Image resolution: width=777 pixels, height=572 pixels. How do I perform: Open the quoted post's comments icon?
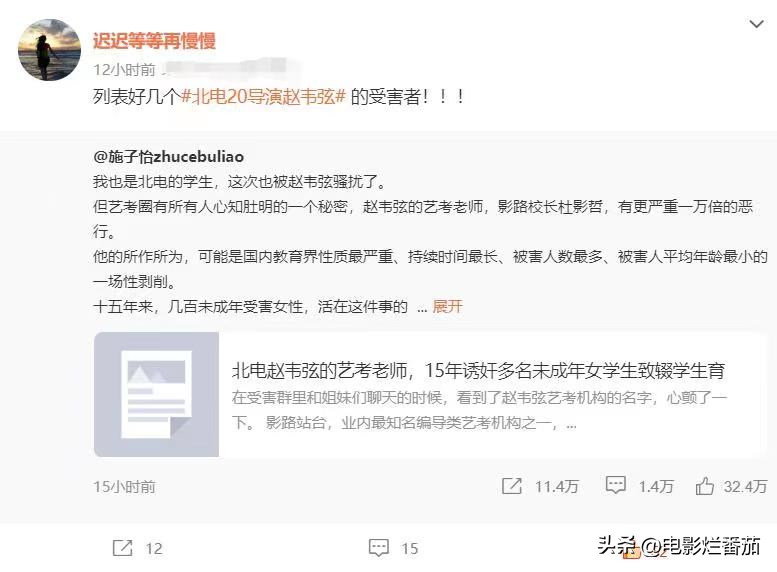[615, 485]
